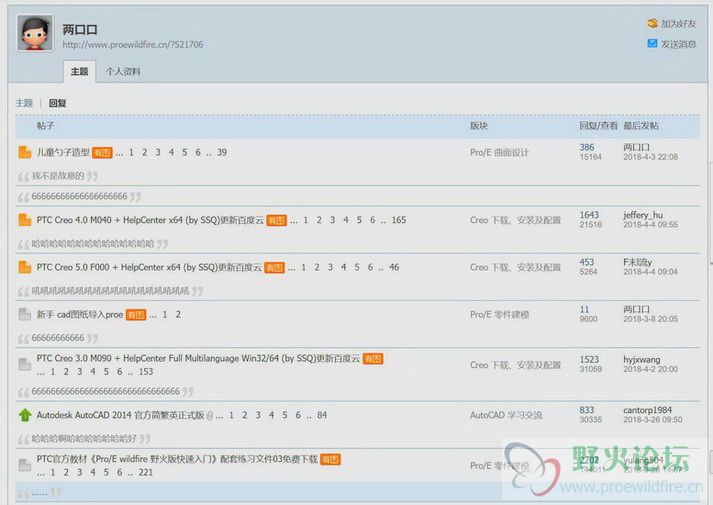Go to page 6 of Creo 4.0 thread
The height and width of the screenshot is (505, 713).
pos(372,220)
